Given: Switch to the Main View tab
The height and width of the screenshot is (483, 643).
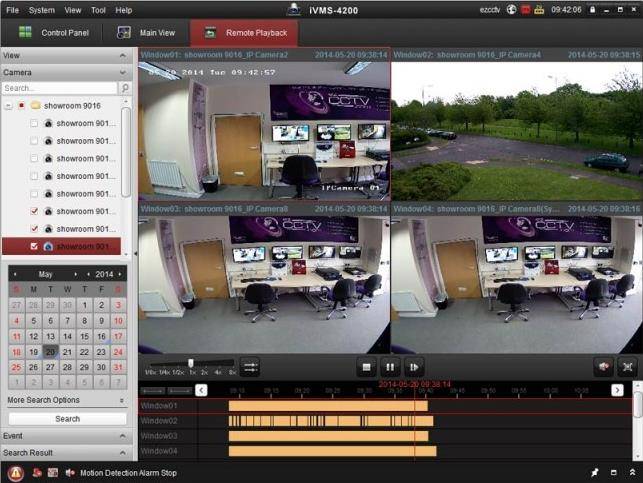Looking at the screenshot, I should coord(150,33).
